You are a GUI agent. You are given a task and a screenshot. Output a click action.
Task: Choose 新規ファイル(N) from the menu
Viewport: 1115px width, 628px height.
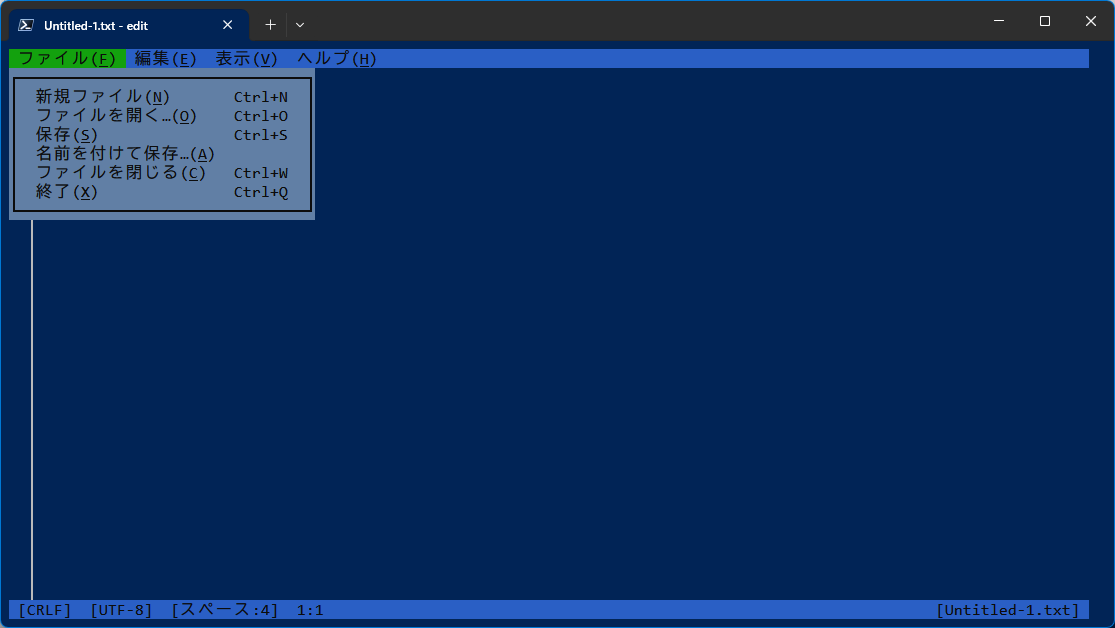click(162, 97)
